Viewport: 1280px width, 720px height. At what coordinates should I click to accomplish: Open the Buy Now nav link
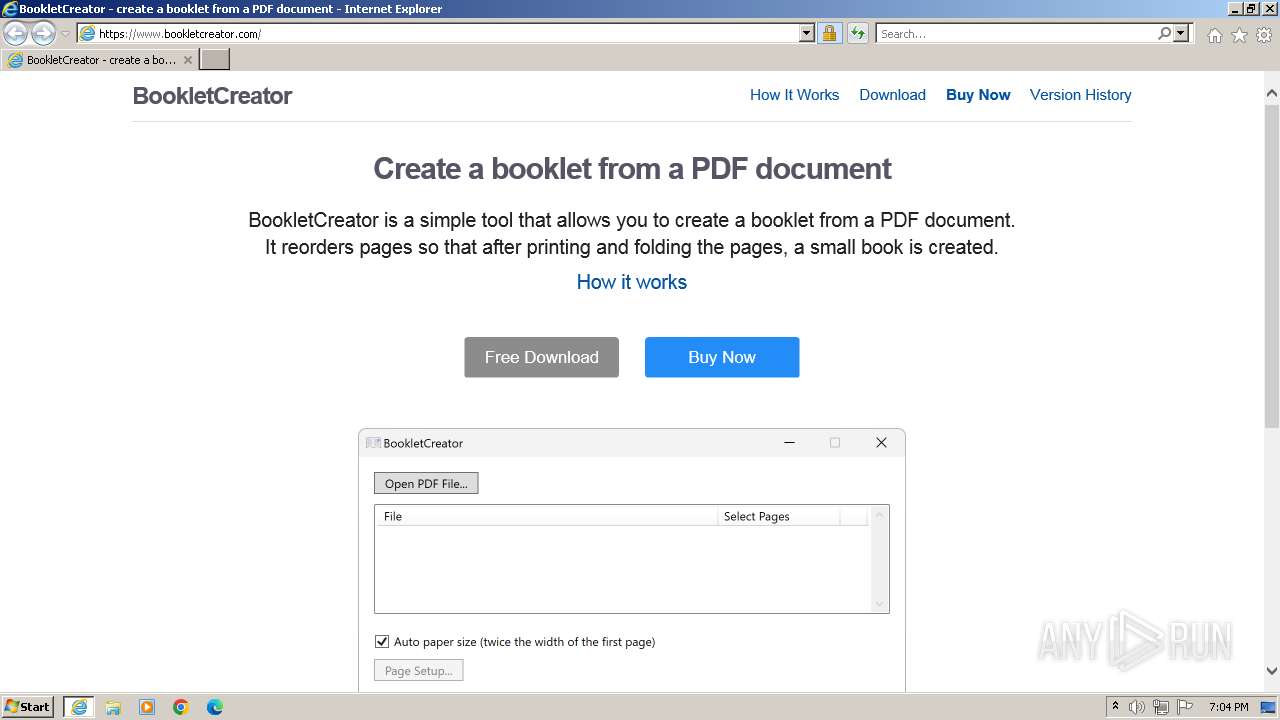coord(978,95)
